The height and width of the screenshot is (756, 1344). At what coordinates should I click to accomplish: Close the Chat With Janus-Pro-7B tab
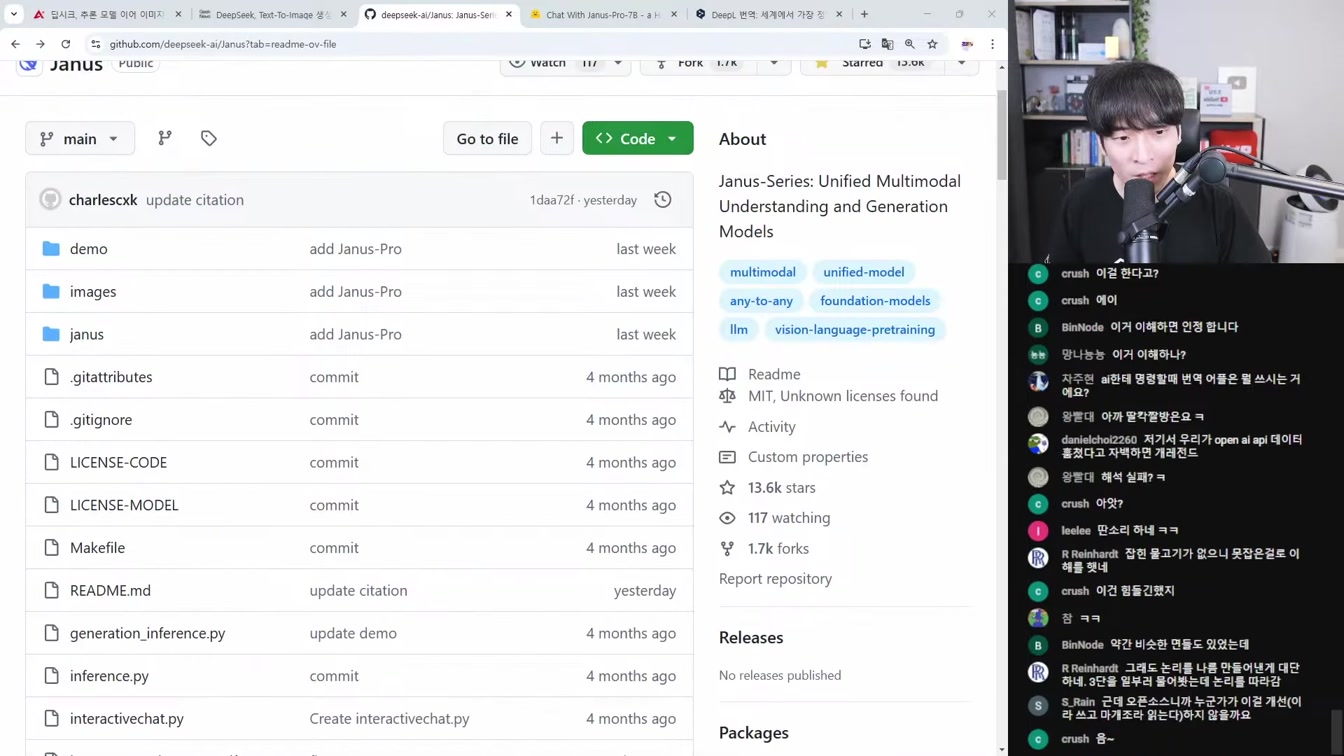point(674,14)
